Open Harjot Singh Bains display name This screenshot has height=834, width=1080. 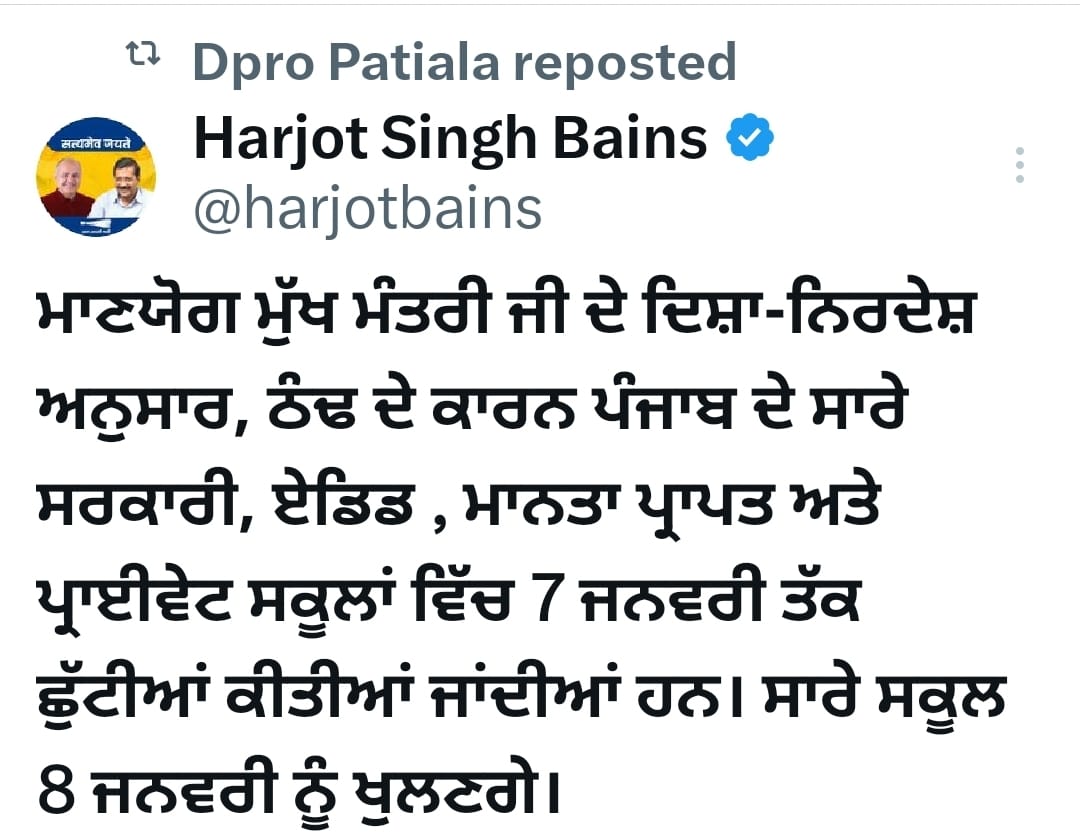(x=450, y=140)
